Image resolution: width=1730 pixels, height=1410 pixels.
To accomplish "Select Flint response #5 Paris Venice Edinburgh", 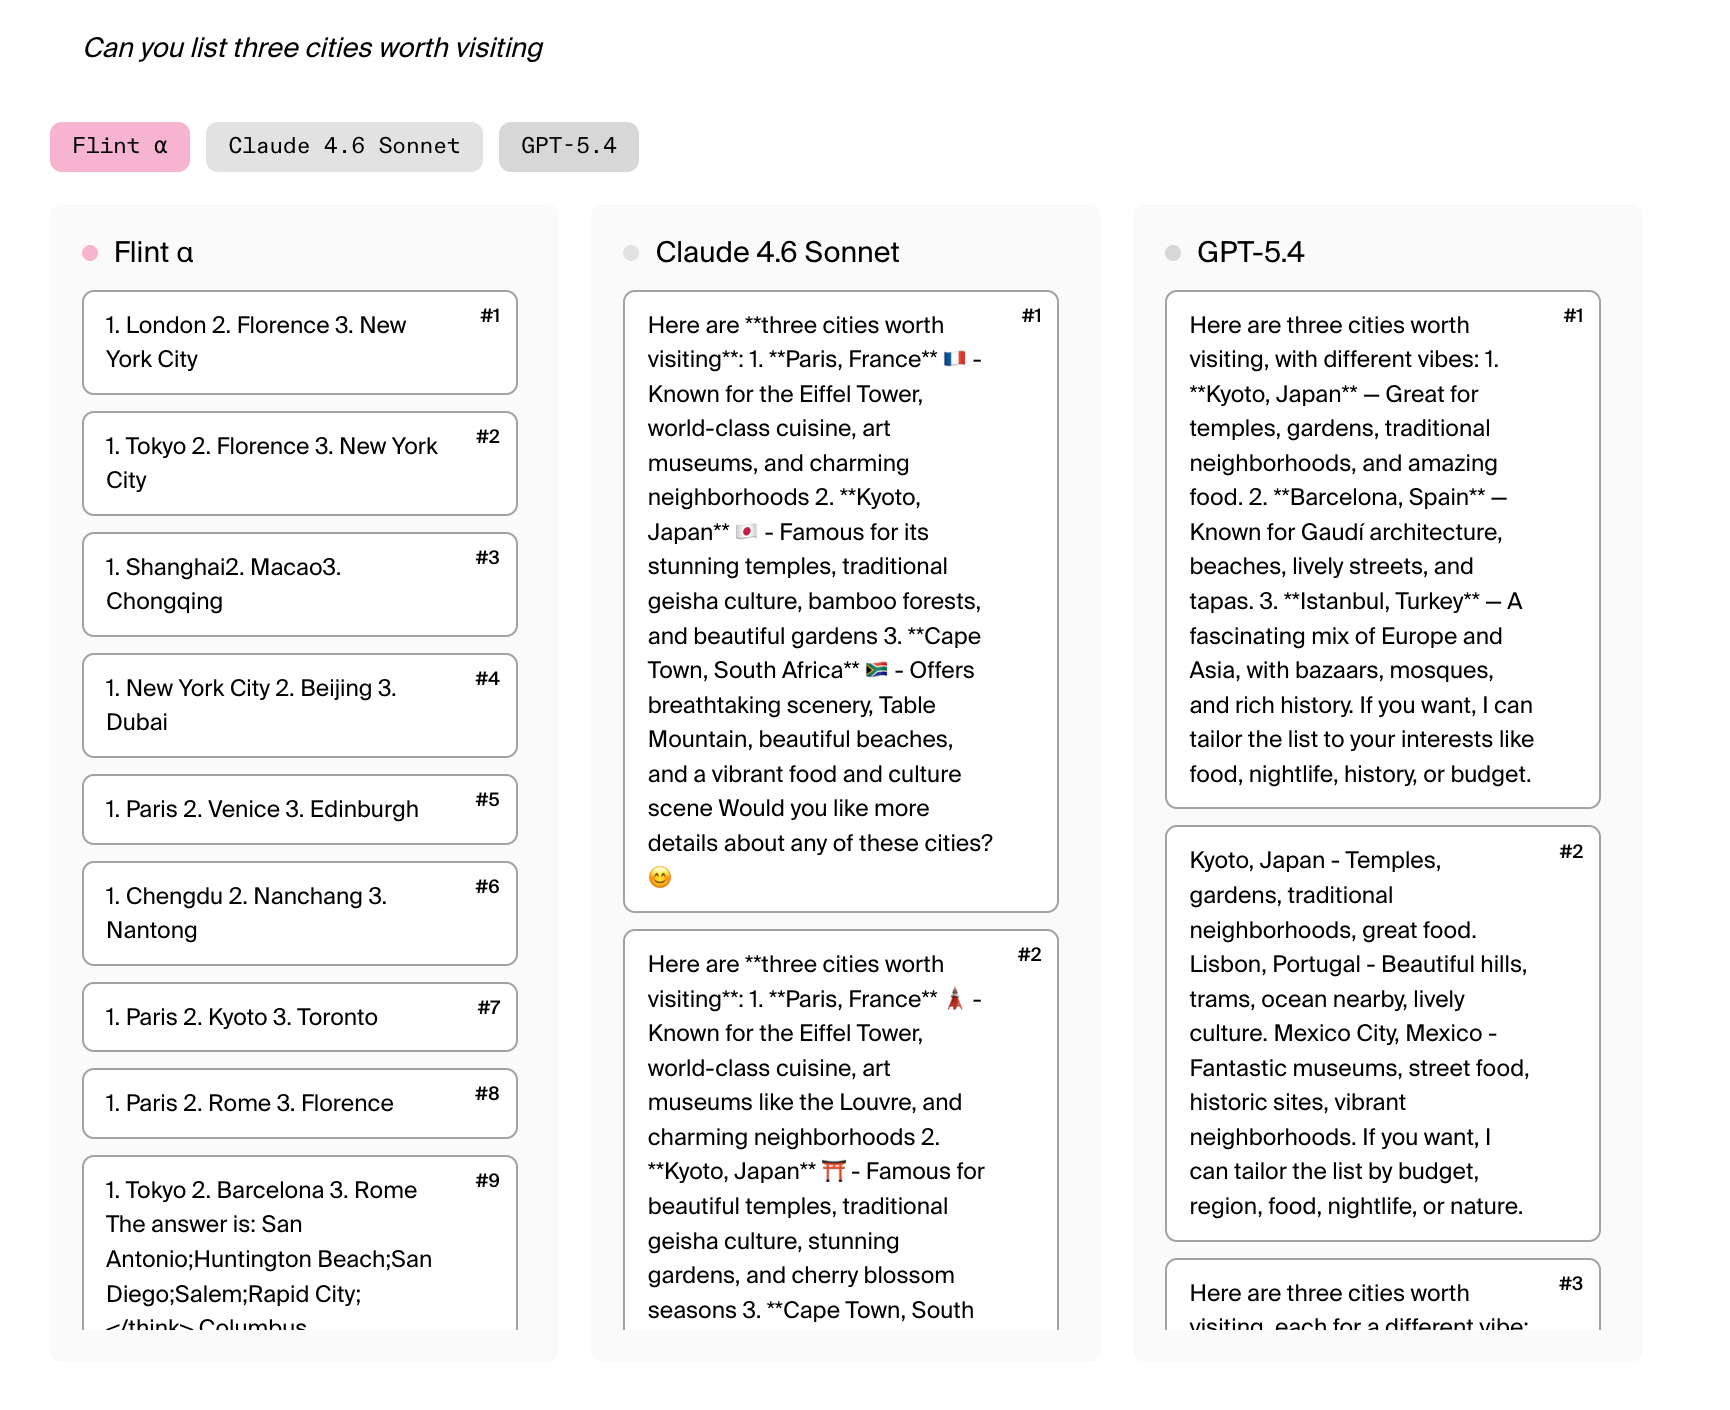I will [300, 810].
